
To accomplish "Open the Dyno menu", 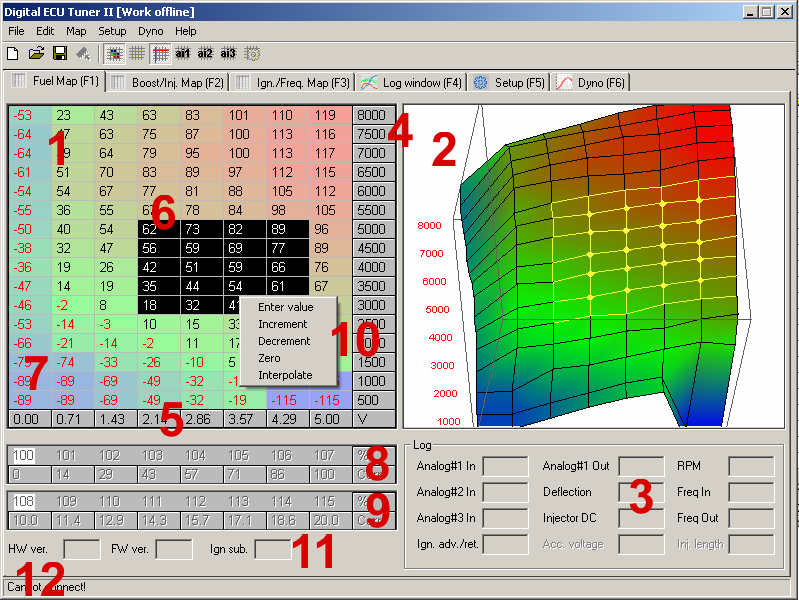I will [x=151, y=31].
